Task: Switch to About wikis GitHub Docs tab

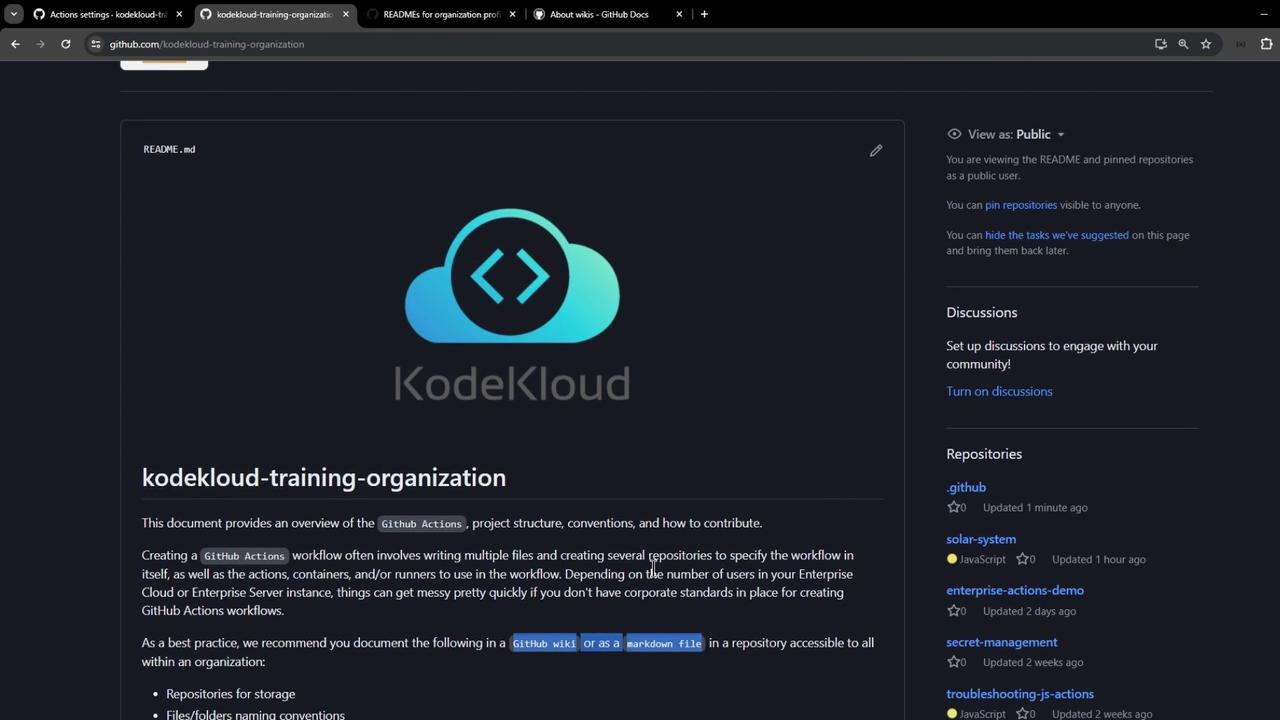Action: [607, 14]
